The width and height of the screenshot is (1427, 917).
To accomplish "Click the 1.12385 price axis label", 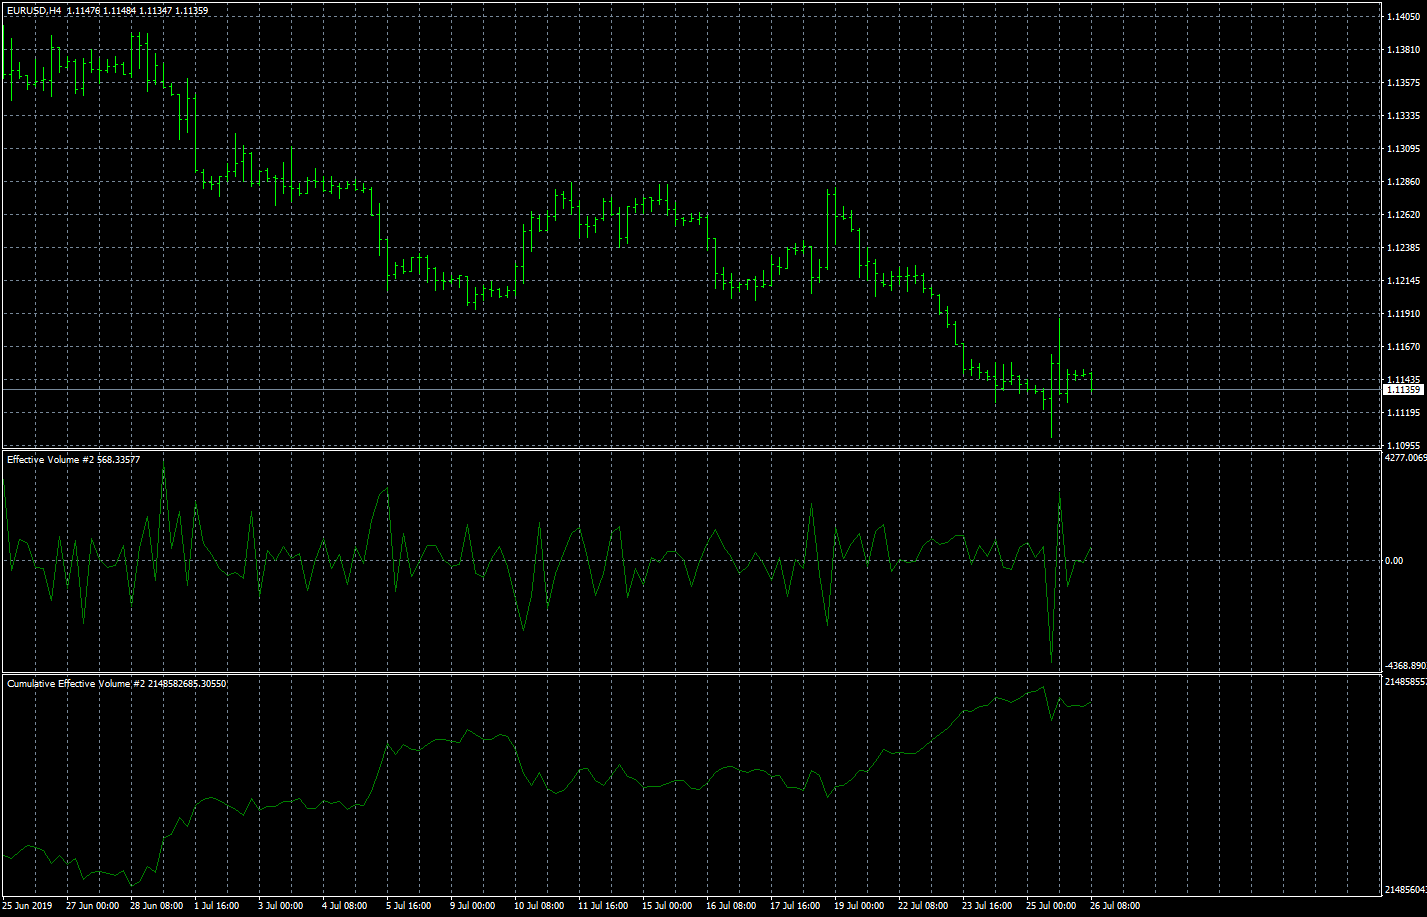I will point(1405,248).
